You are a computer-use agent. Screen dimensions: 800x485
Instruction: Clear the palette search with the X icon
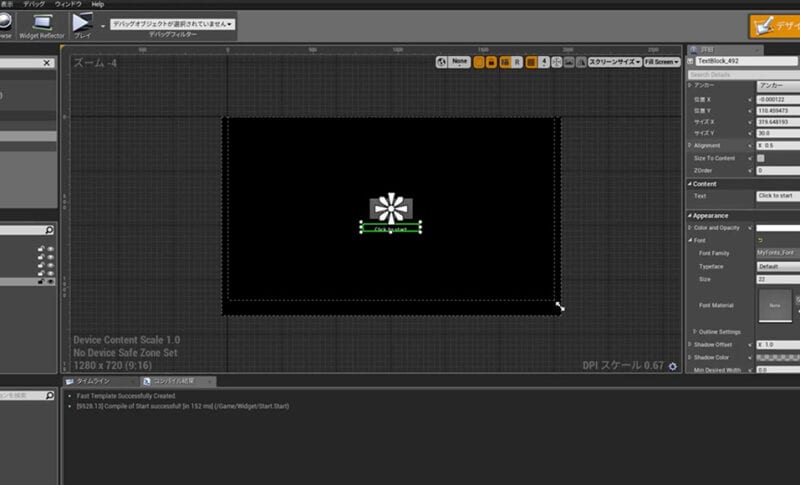coord(46,63)
